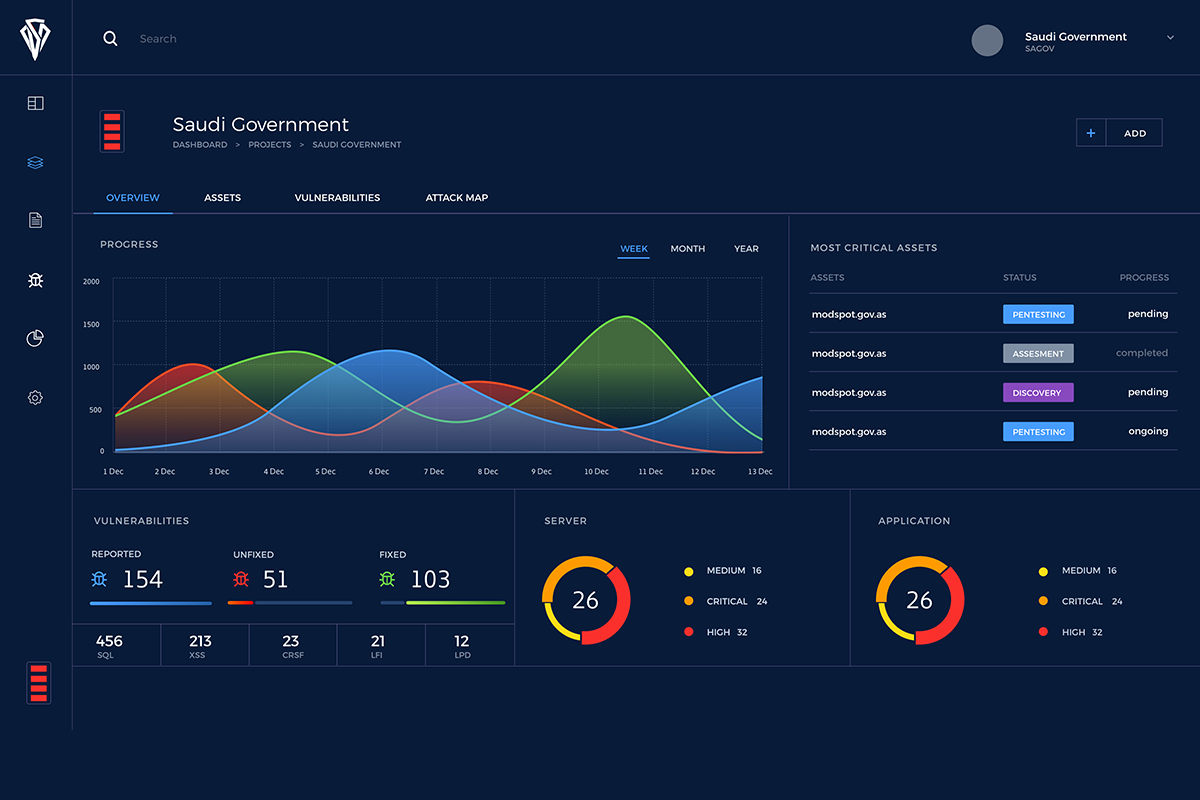
Task: Click the yellow Medium legend dot under Application
Action: (x=1044, y=571)
